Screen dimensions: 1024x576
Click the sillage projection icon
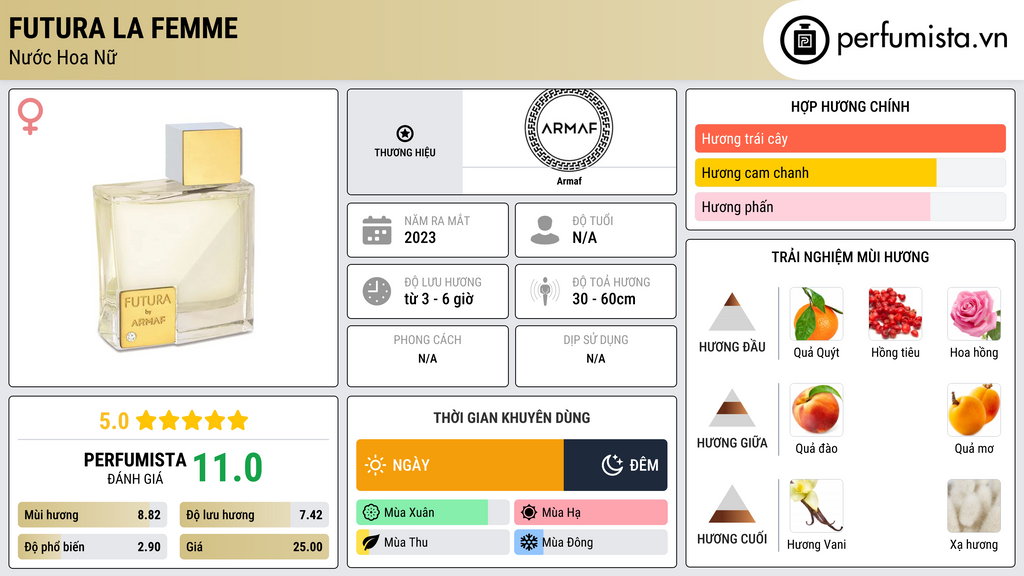coord(545,291)
